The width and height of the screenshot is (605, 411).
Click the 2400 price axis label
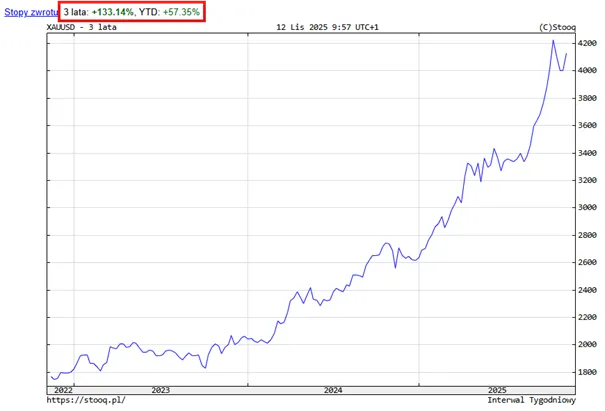point(587,290)
